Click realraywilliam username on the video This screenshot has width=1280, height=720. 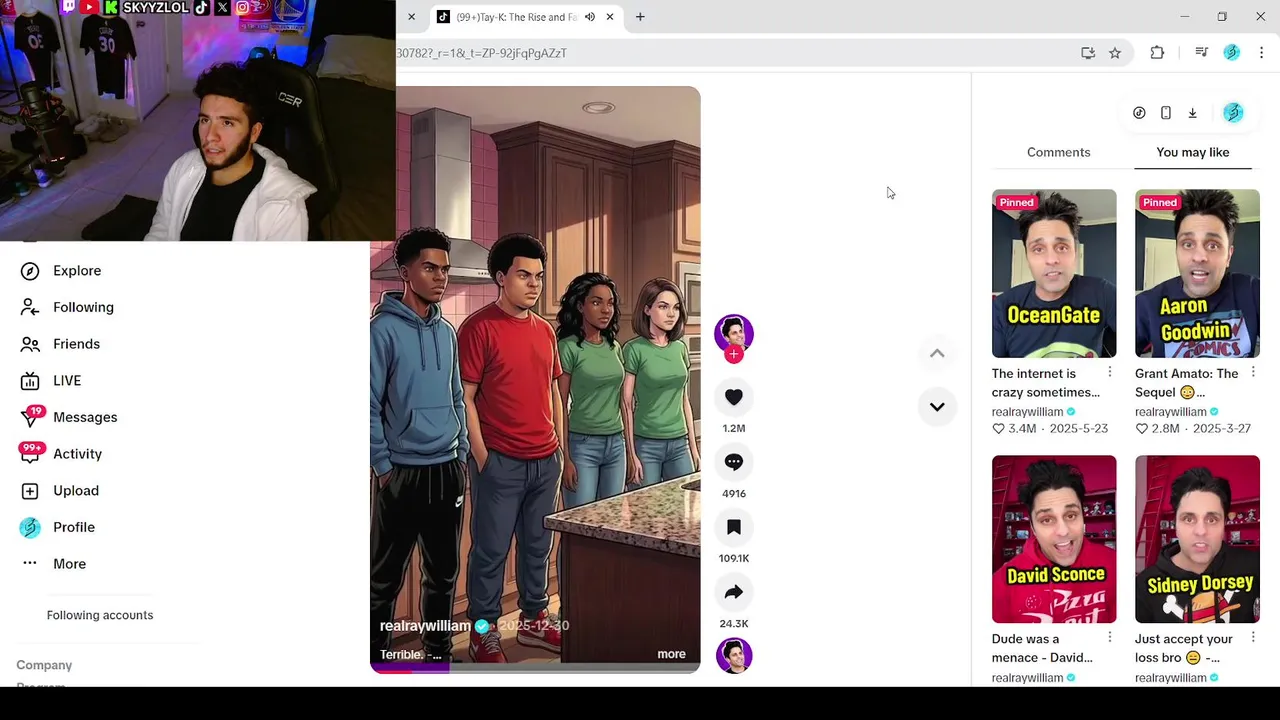point(425,626)
